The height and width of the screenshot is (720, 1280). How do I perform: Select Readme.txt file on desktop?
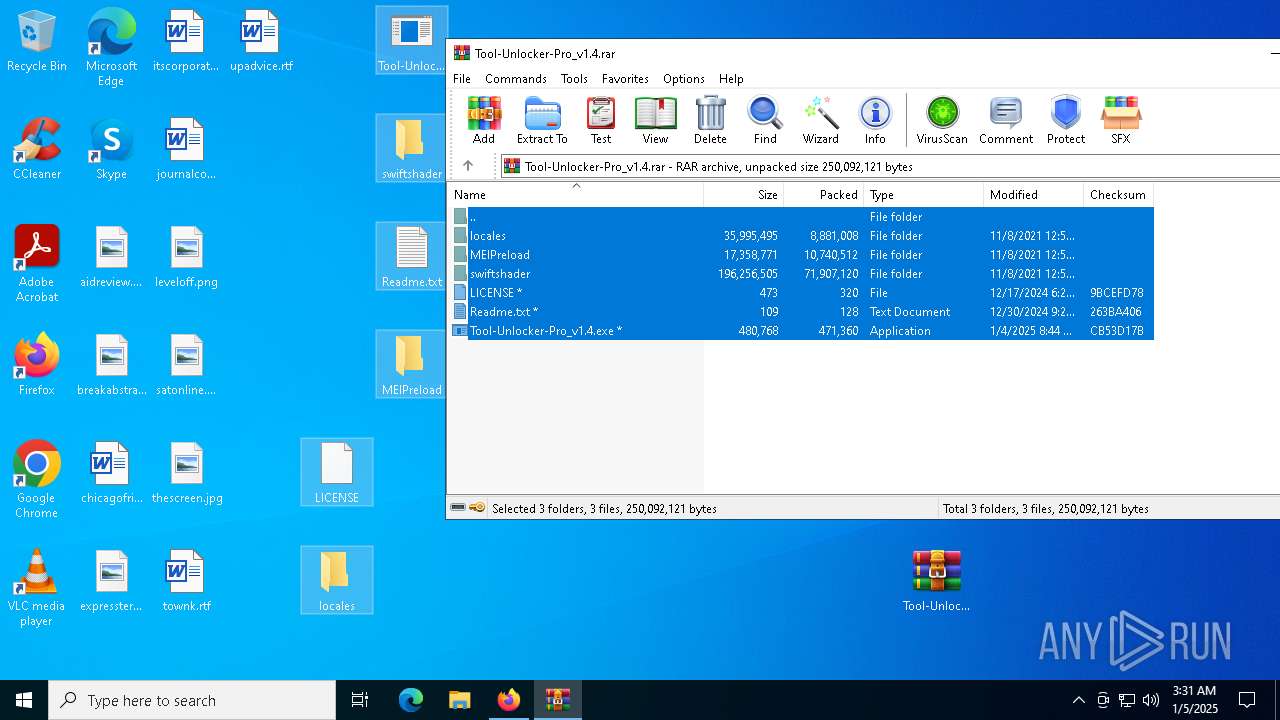tap(411, 256)
